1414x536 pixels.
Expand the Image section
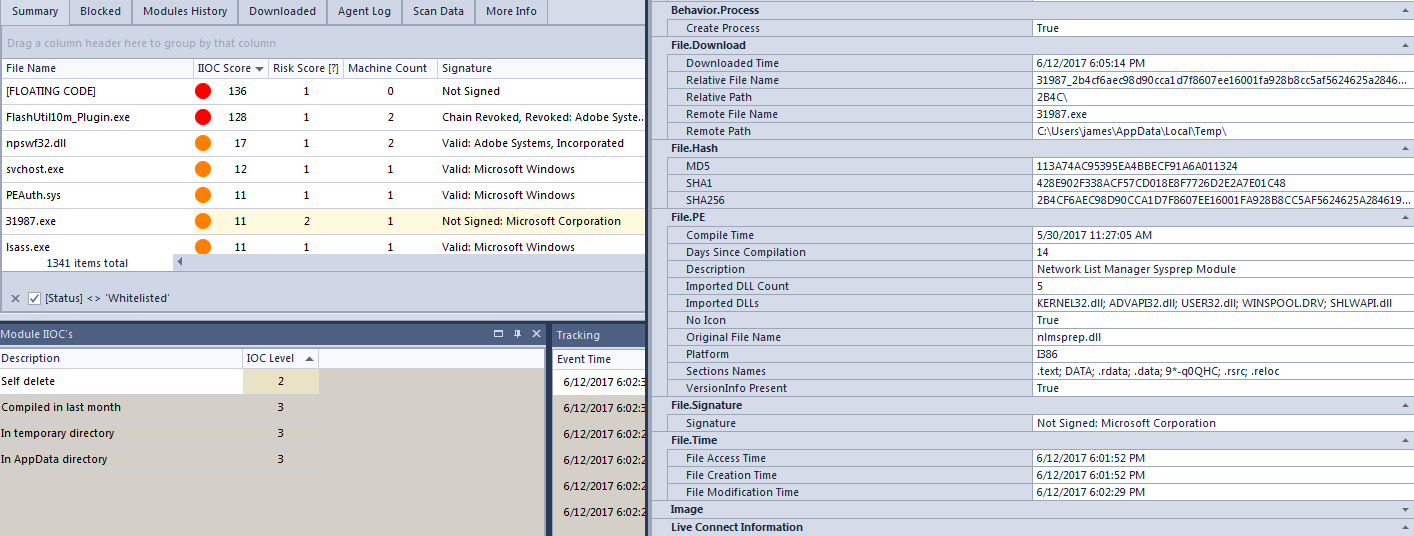(1405, 510)
